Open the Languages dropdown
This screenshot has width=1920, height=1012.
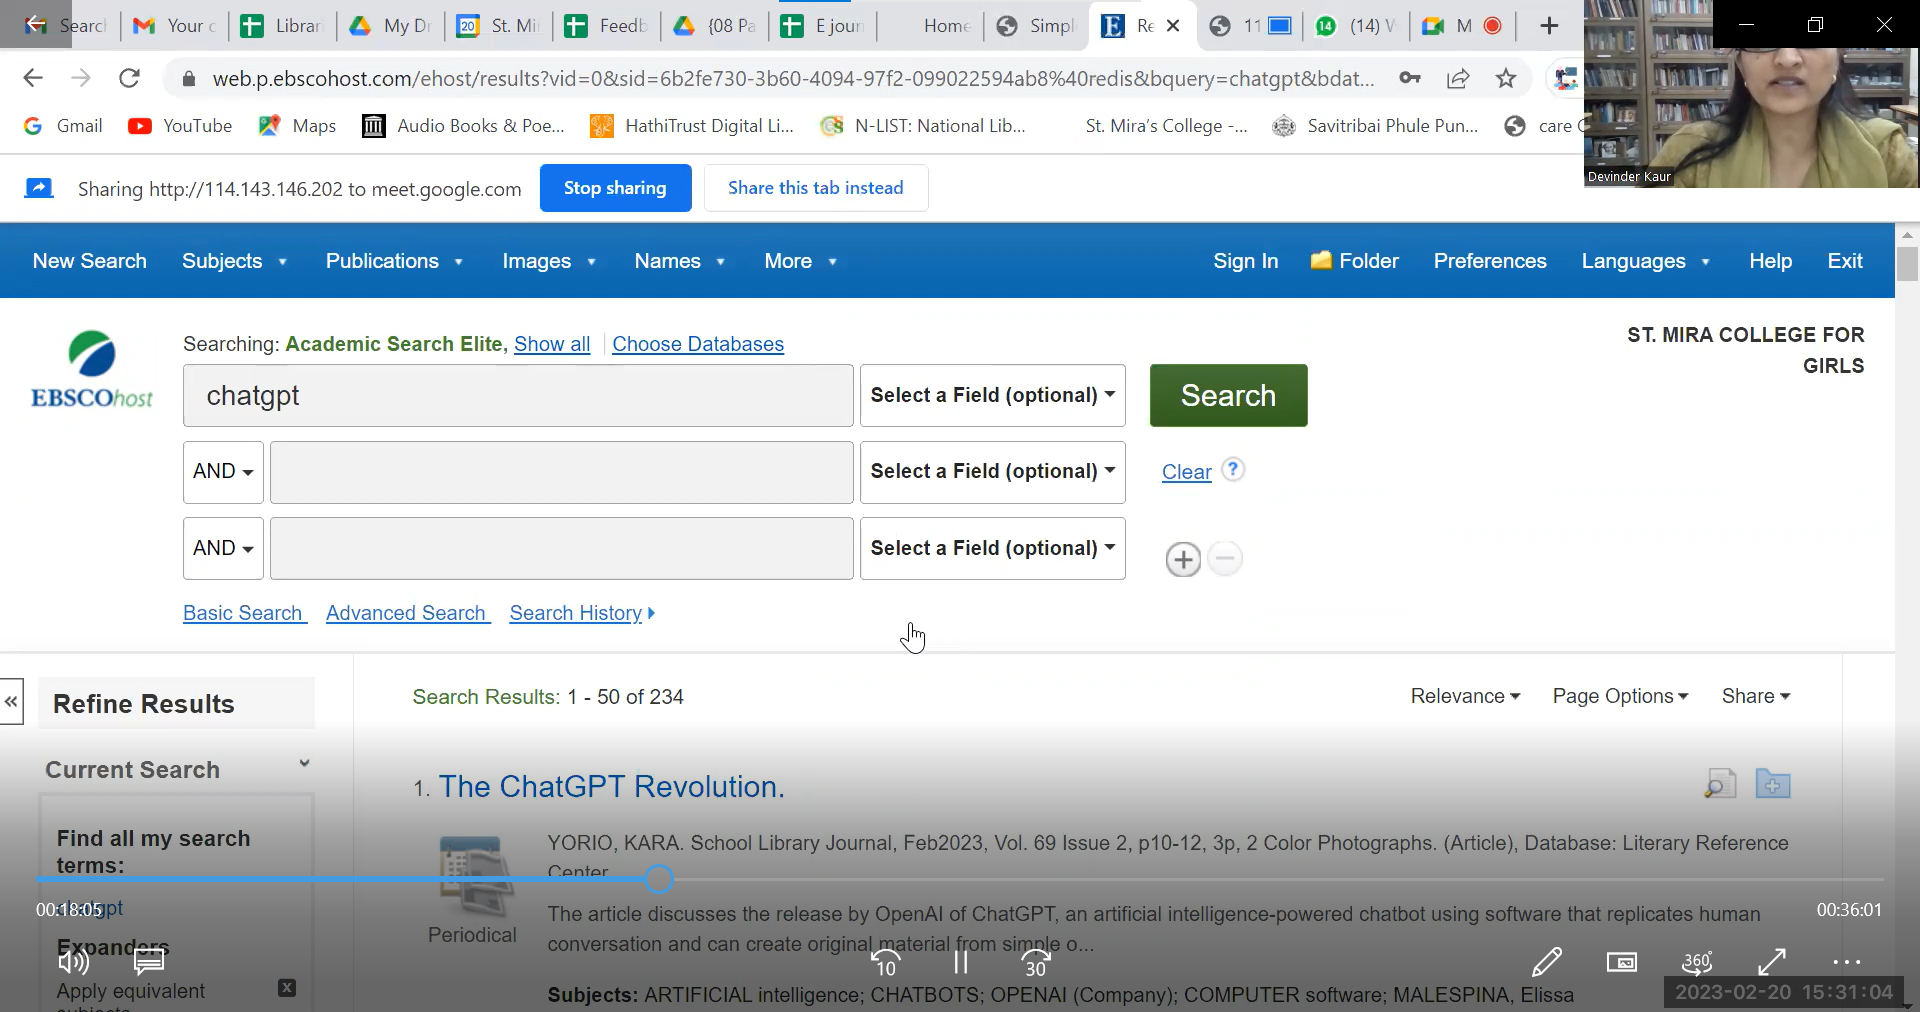(1645, 261)
